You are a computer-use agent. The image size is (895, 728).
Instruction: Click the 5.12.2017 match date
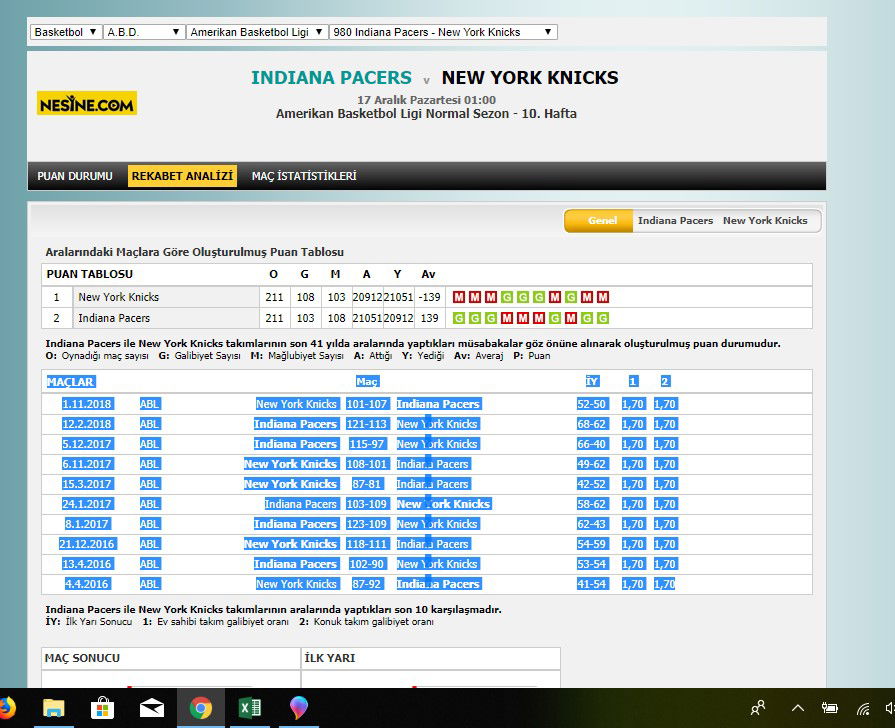(x=87, y=444)
